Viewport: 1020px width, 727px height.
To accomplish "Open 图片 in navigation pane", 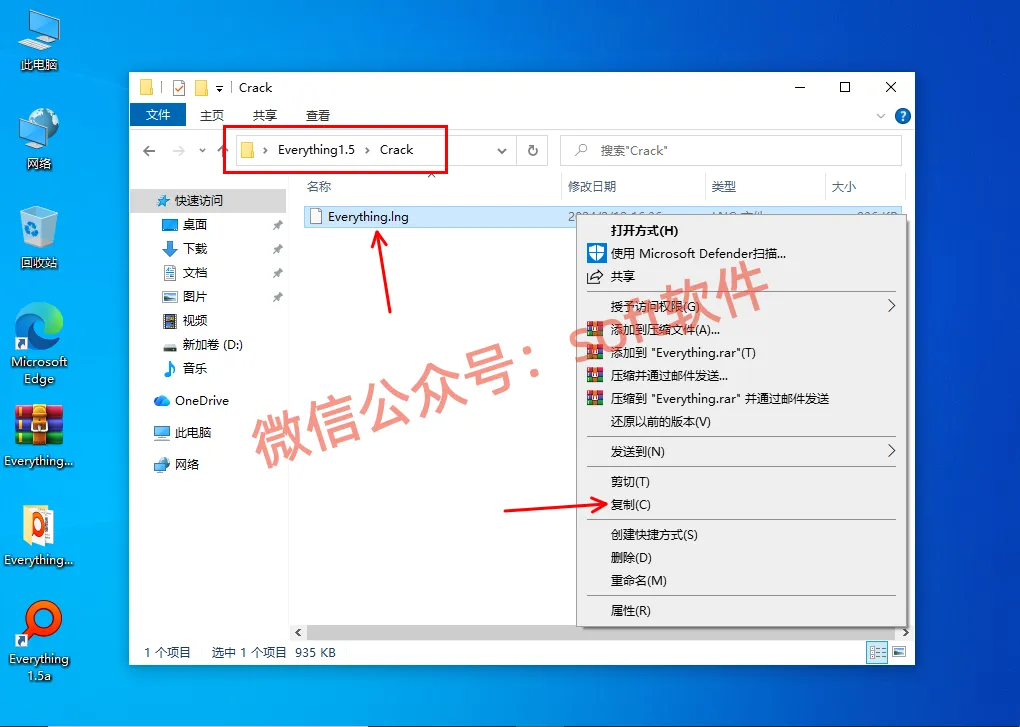I will [x=195, y=297].
